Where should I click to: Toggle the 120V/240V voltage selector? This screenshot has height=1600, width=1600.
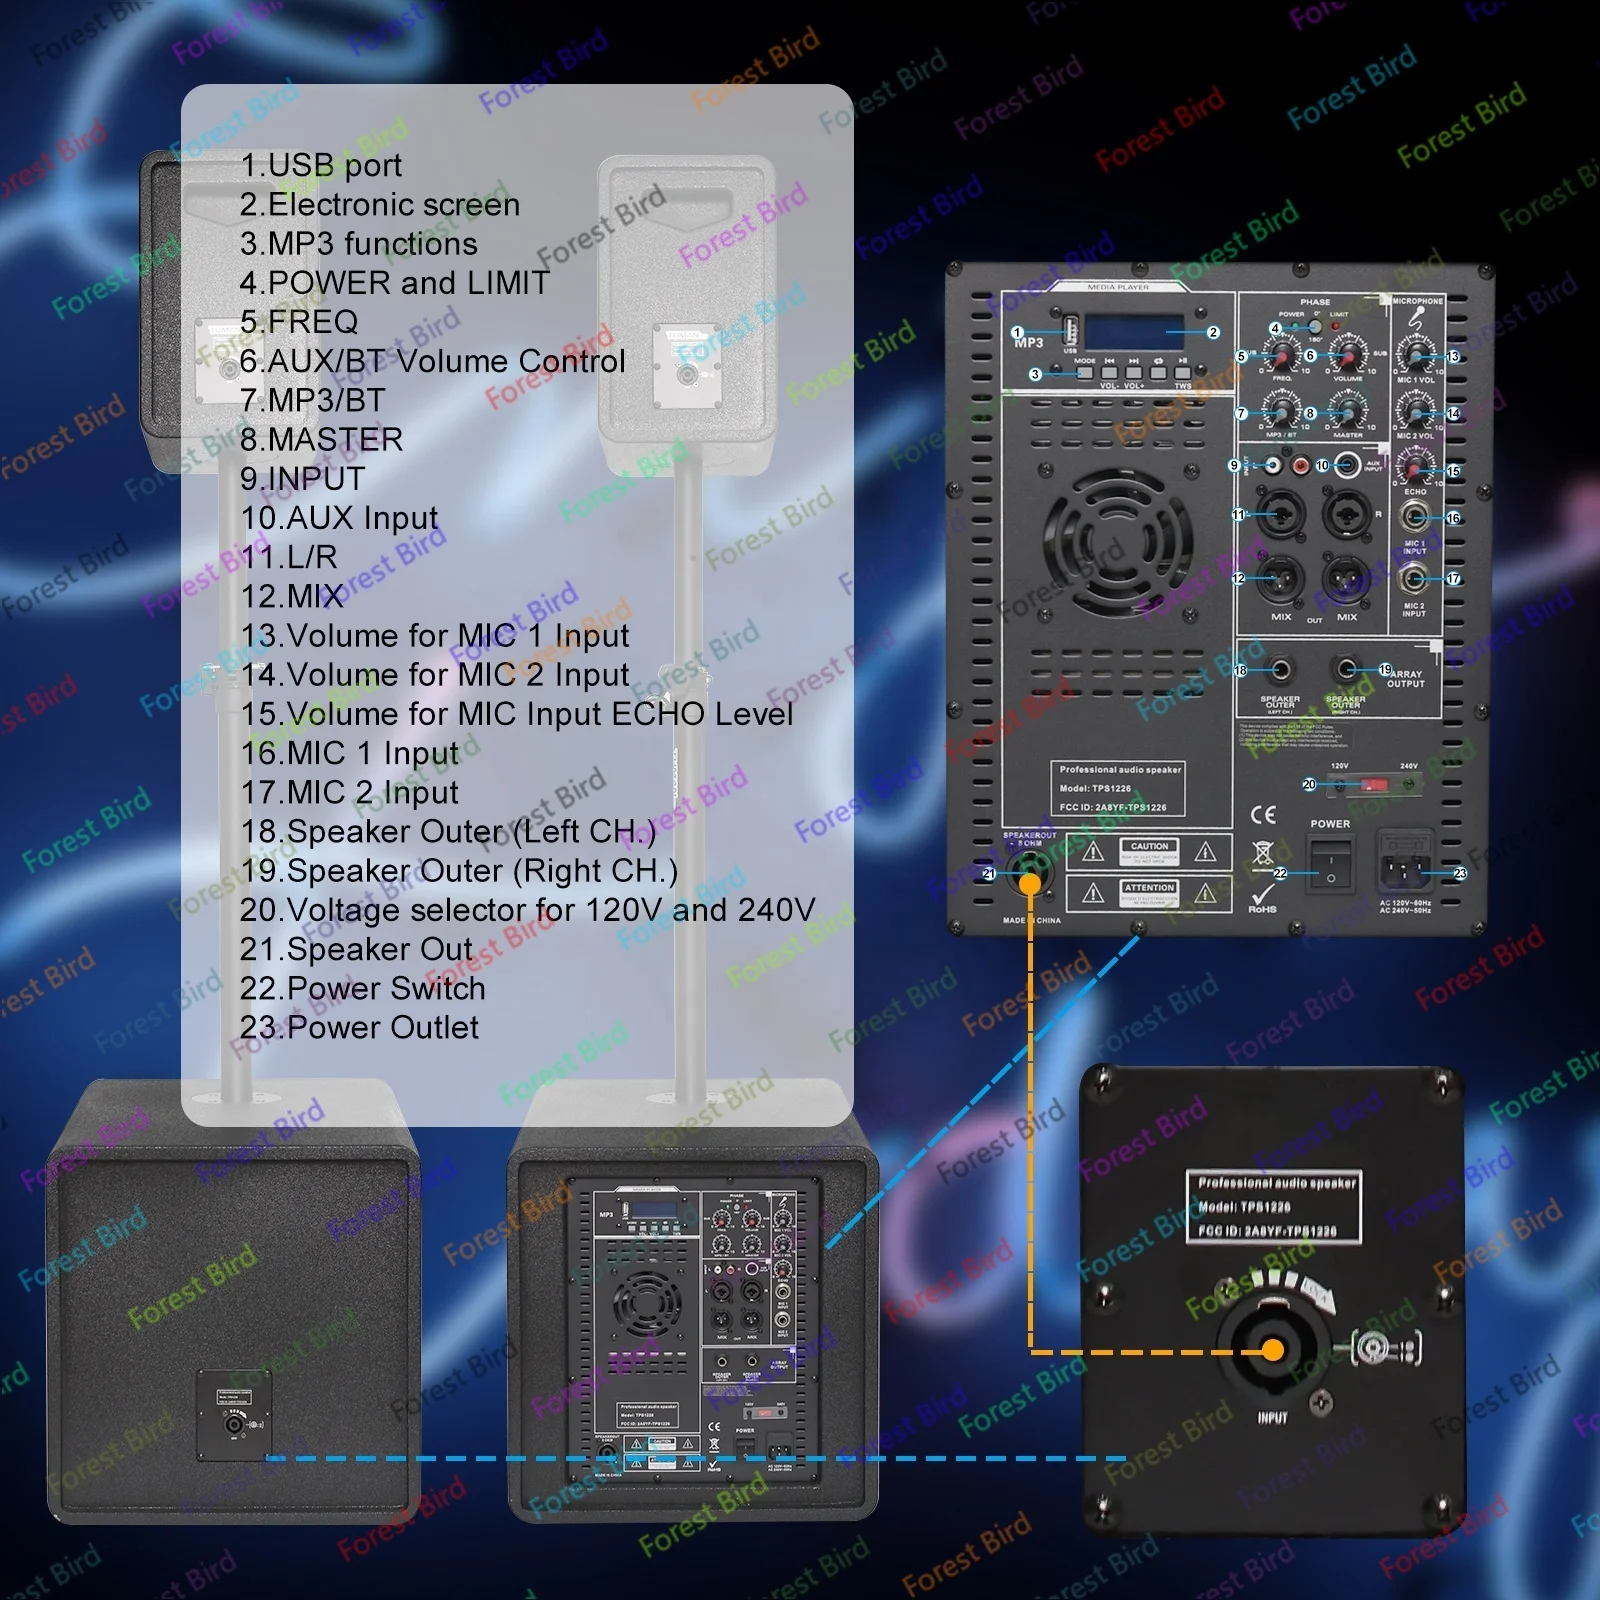pos(1375,785)
